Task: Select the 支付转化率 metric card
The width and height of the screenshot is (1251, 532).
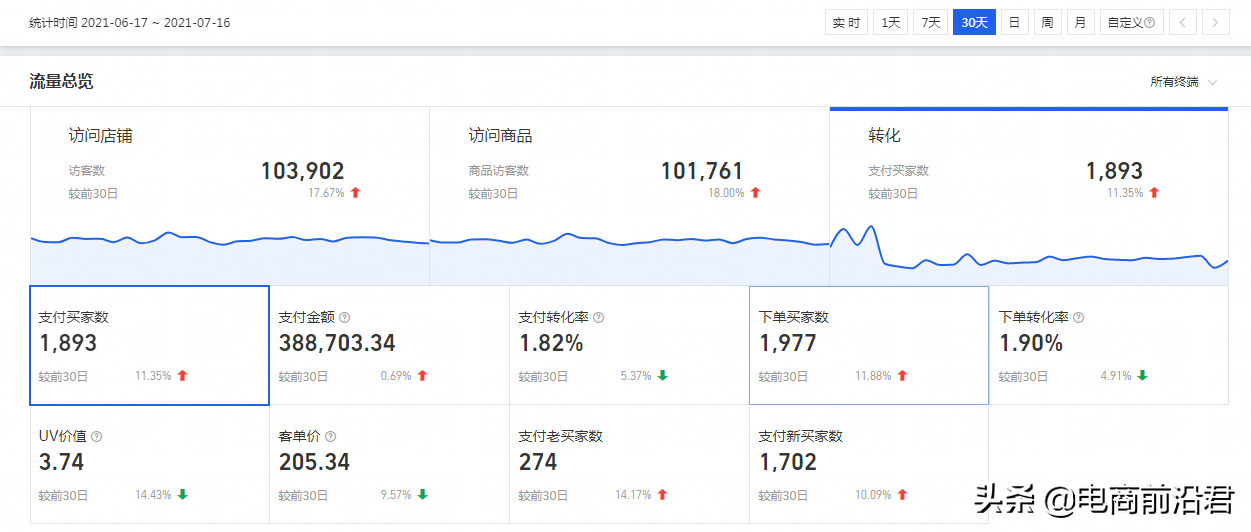Action: point(630,345)
